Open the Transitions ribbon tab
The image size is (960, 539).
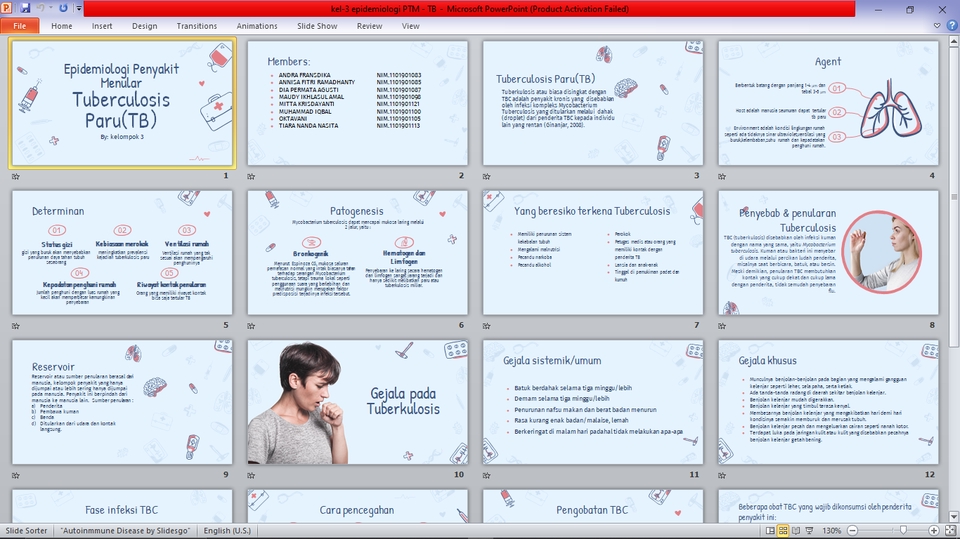pyautogui.click(x=197, y=26)
